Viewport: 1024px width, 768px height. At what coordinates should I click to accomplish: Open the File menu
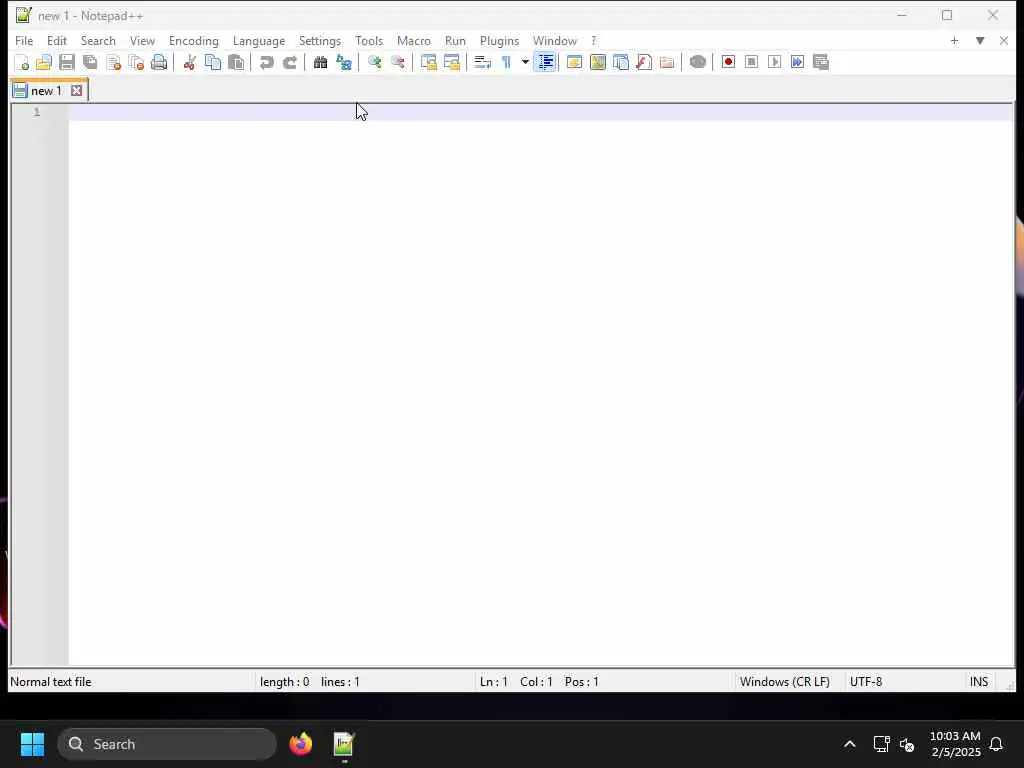24,40
